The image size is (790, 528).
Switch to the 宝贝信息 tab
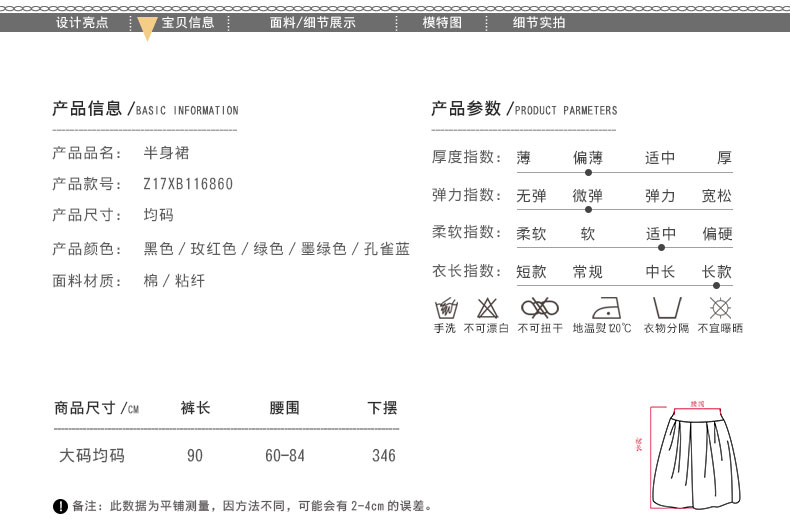pyautogui.click(x=189, y=22)
